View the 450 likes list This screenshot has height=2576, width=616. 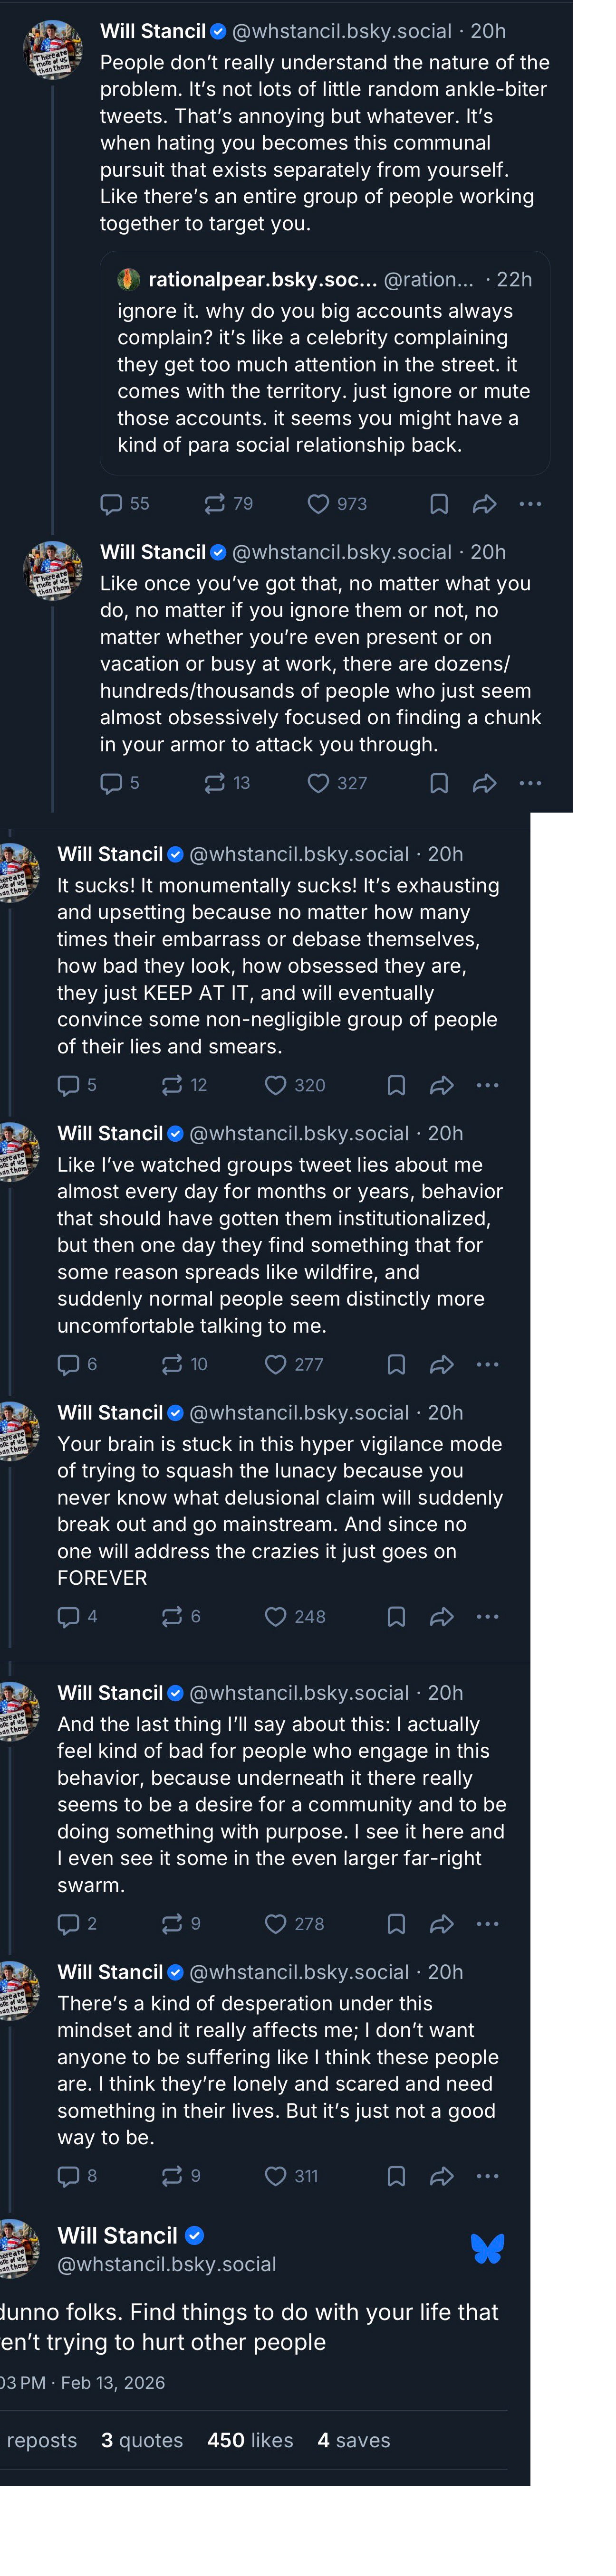[250, 2441]
